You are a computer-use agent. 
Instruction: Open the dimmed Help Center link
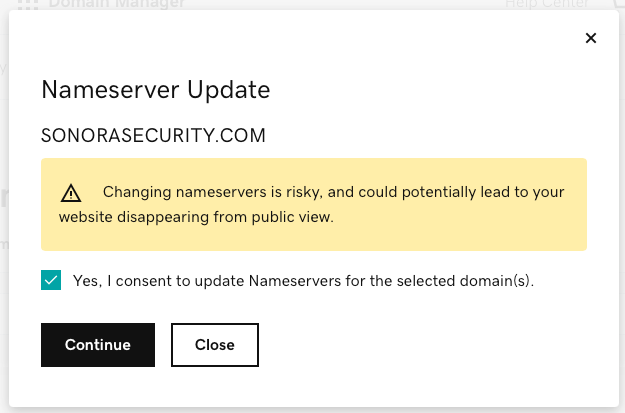(x=547, y=4)
